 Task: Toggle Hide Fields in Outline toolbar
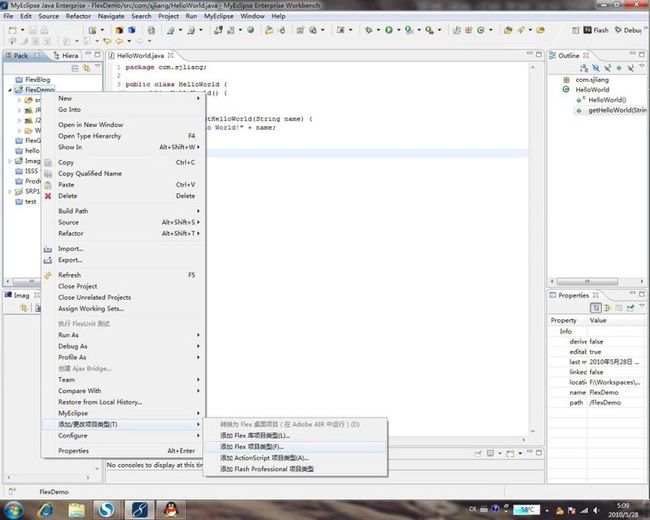[596, 68]
